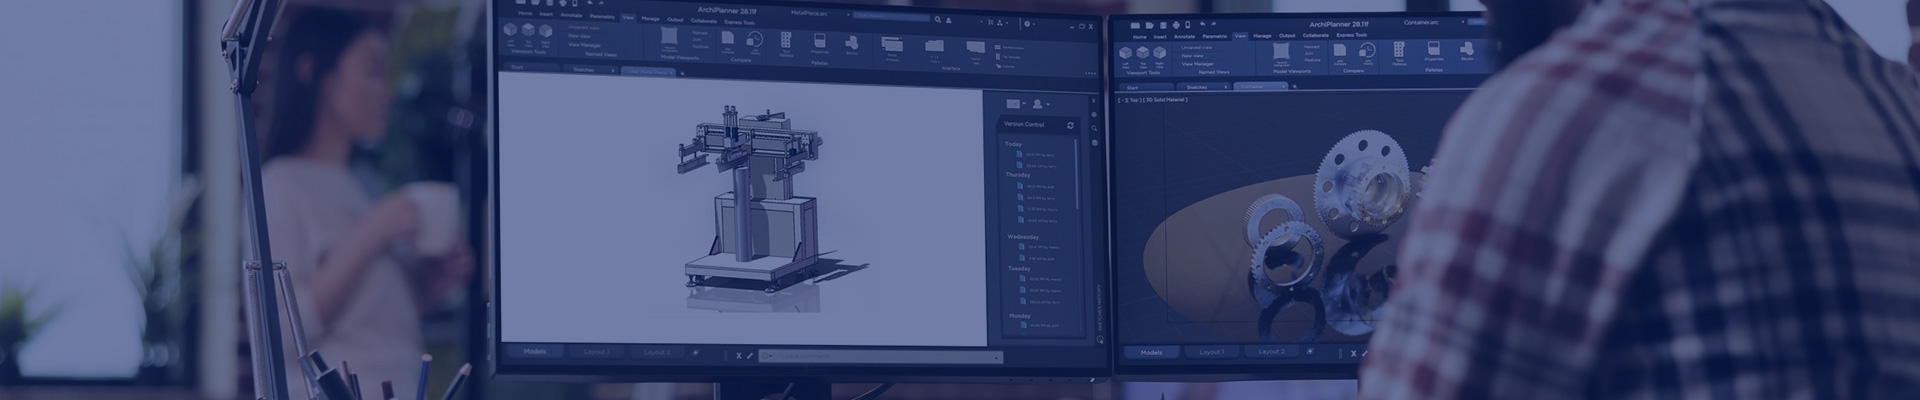Open Manage ribbon tab in left window
The height and width of the screenshot is (400, 1920).
click(x=650, y=18)
